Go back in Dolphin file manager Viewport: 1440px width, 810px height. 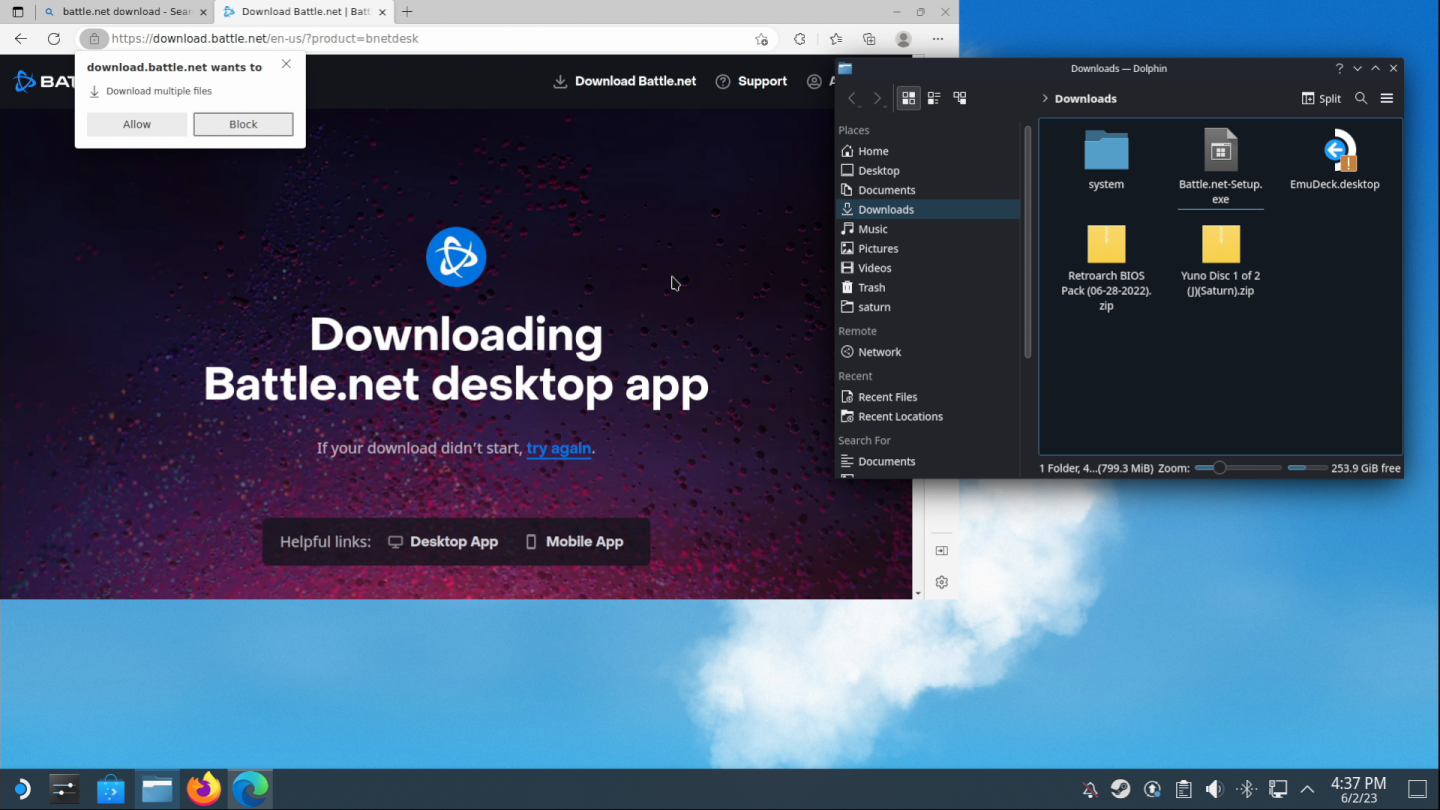852,98
